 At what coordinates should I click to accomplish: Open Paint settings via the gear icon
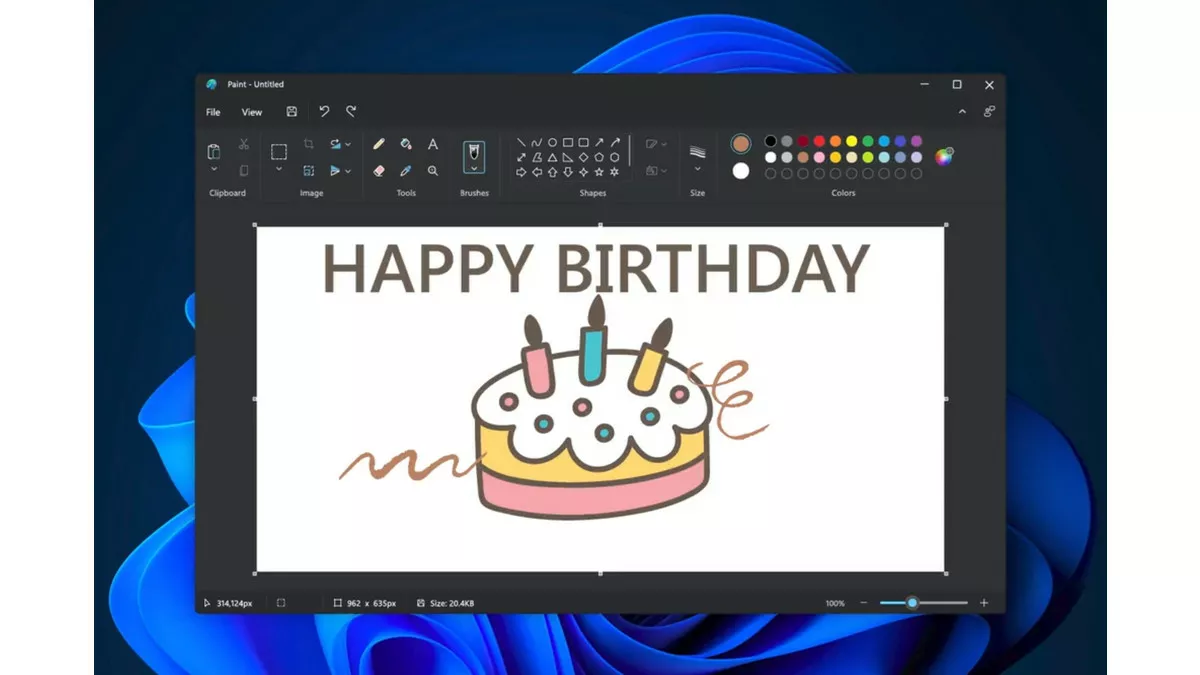[x=990, y=111]
